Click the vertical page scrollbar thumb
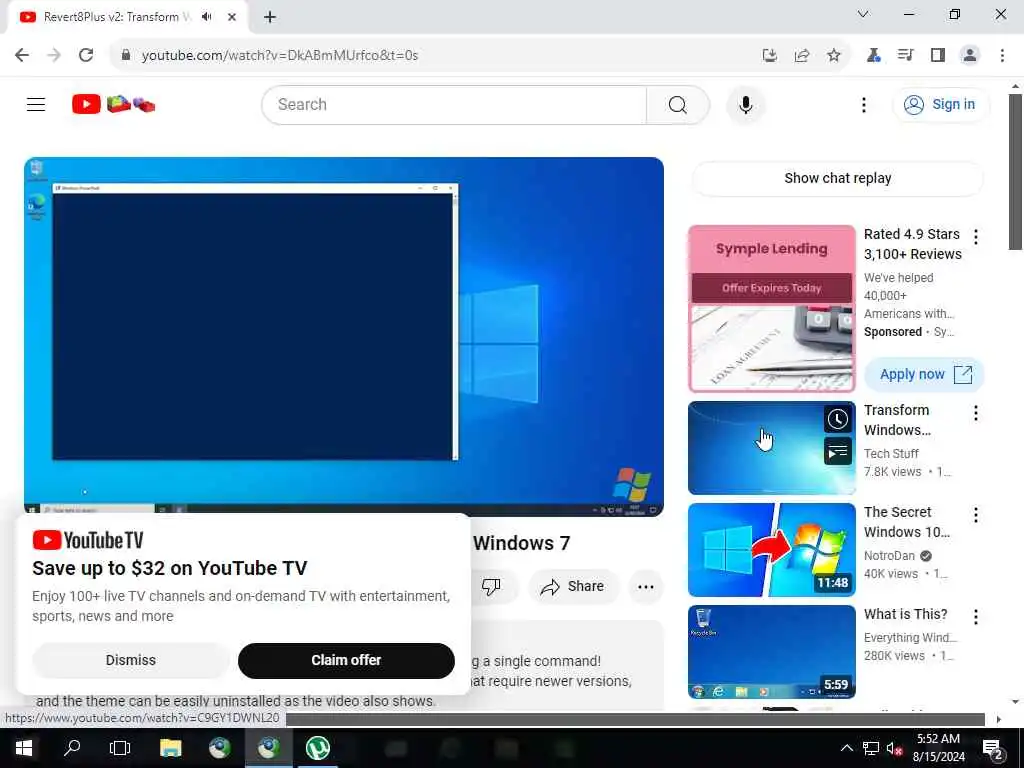The width and height of the screenshot is (1024, 768). coord(1015,171)
